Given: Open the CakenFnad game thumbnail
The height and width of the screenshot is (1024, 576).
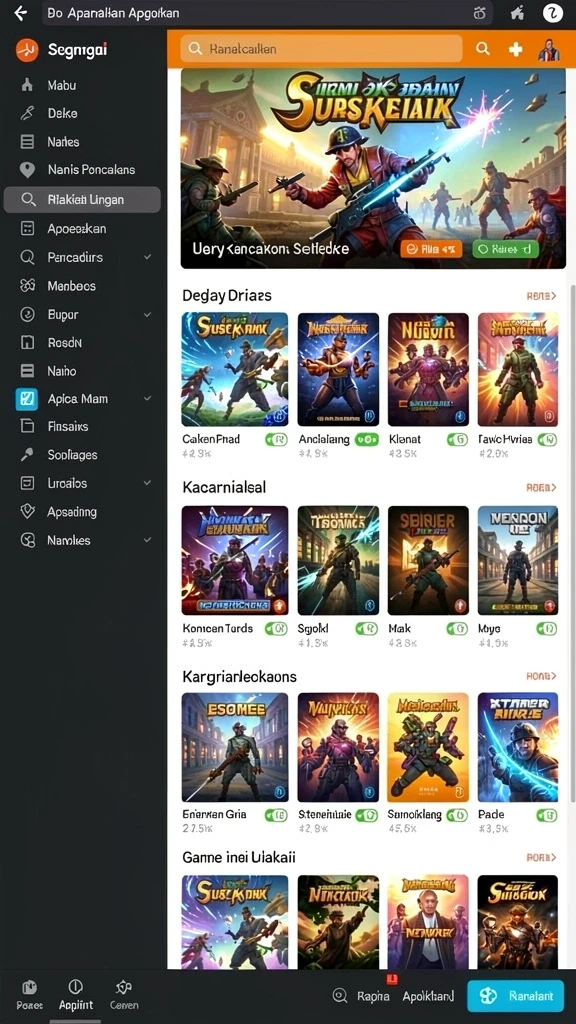Looking at the screenshot, I should coord(234,370).
